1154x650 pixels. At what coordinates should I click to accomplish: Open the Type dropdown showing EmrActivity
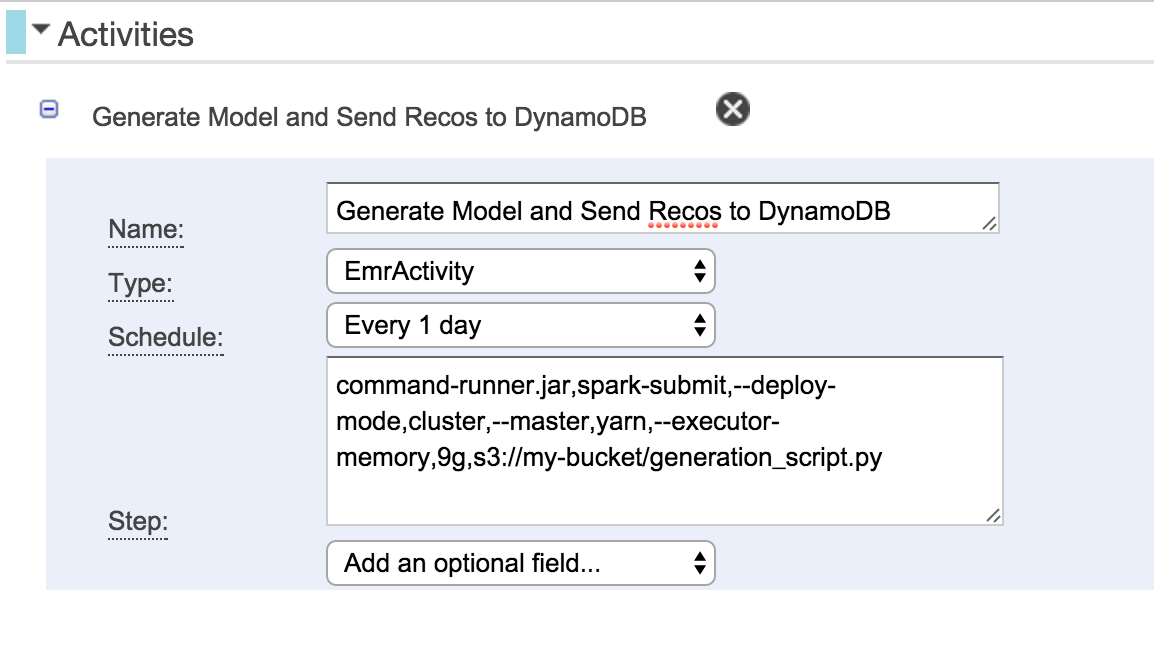click(520, 271)
